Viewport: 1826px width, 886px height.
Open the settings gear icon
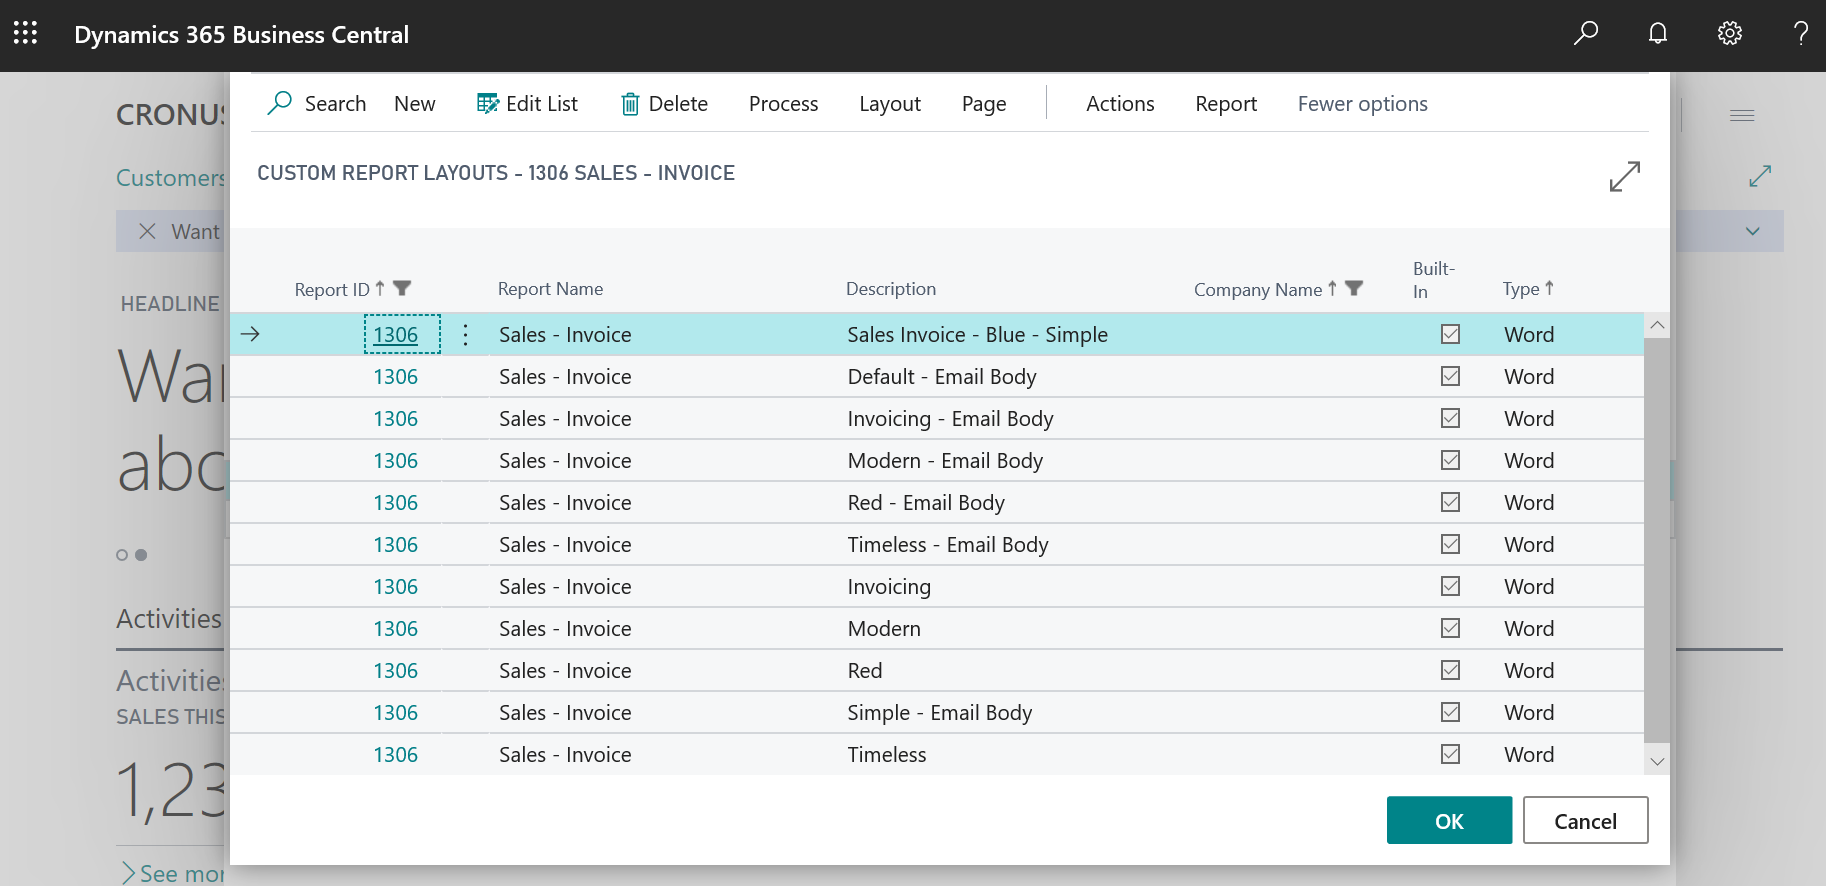coord(1729,33)
